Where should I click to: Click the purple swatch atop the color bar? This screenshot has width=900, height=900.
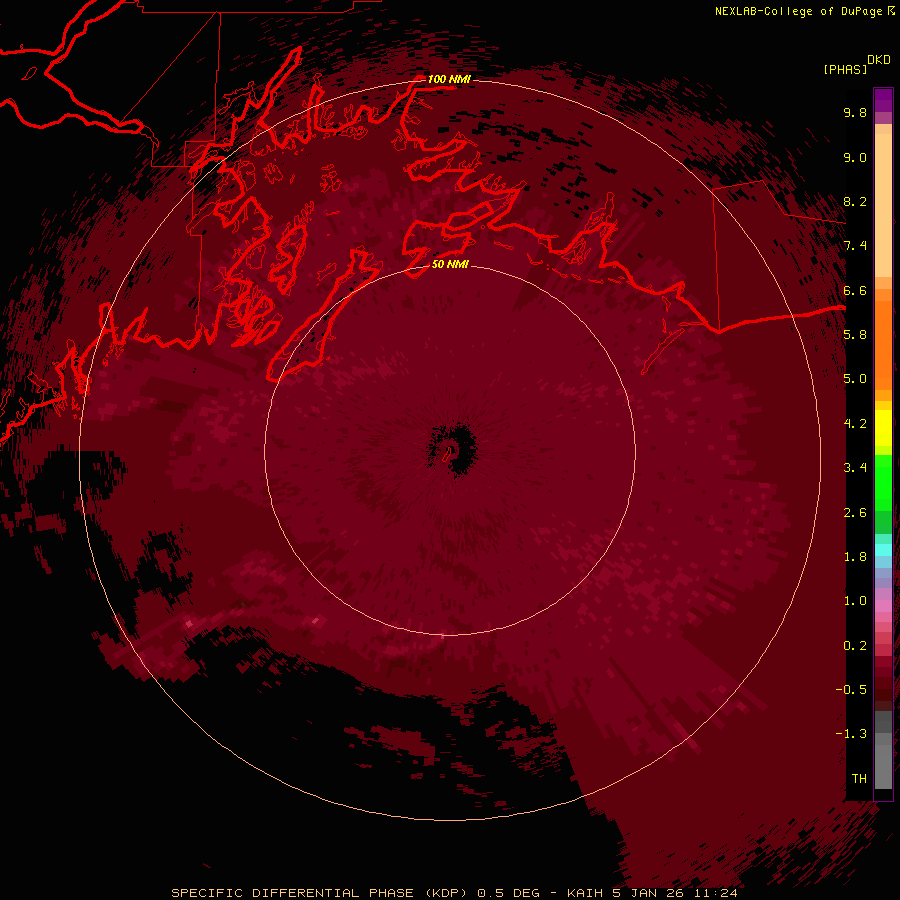883,100
